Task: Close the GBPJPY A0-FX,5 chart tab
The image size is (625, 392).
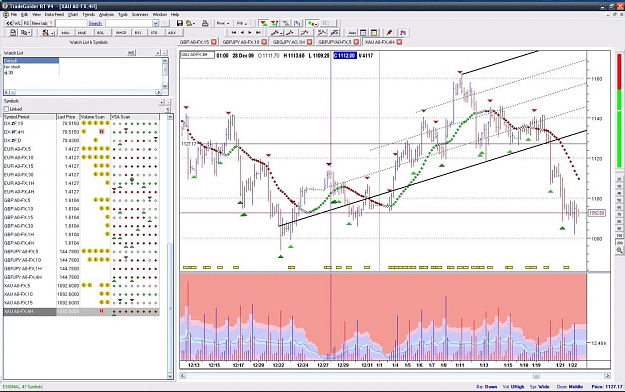Action: tap(356, 42)
